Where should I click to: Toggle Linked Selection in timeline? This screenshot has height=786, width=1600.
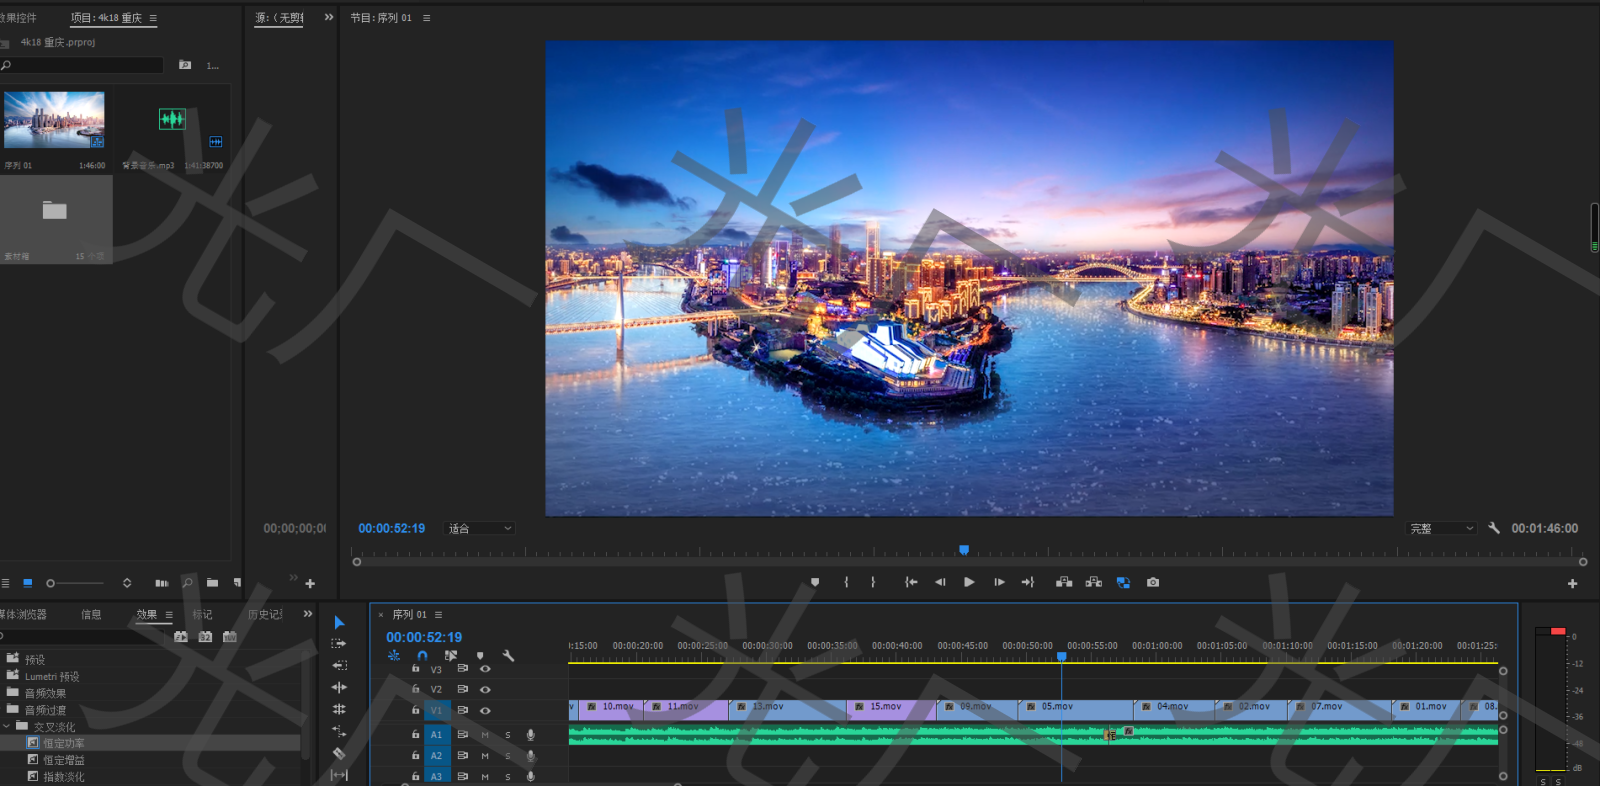click(451, 656)
